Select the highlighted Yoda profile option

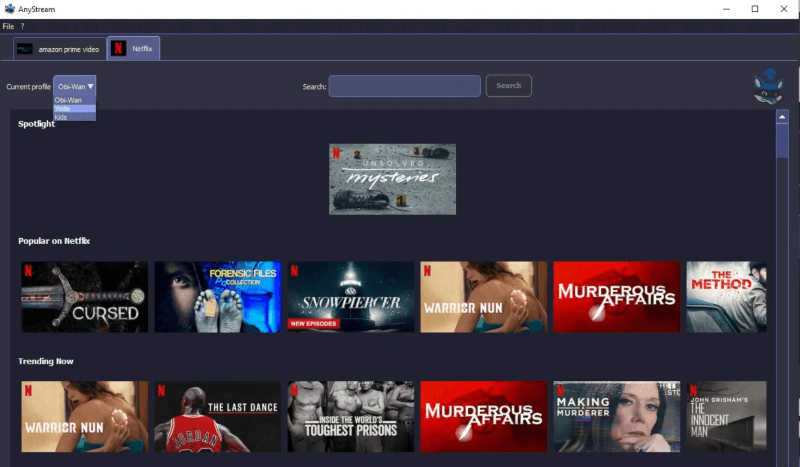(x=74, y=108)
